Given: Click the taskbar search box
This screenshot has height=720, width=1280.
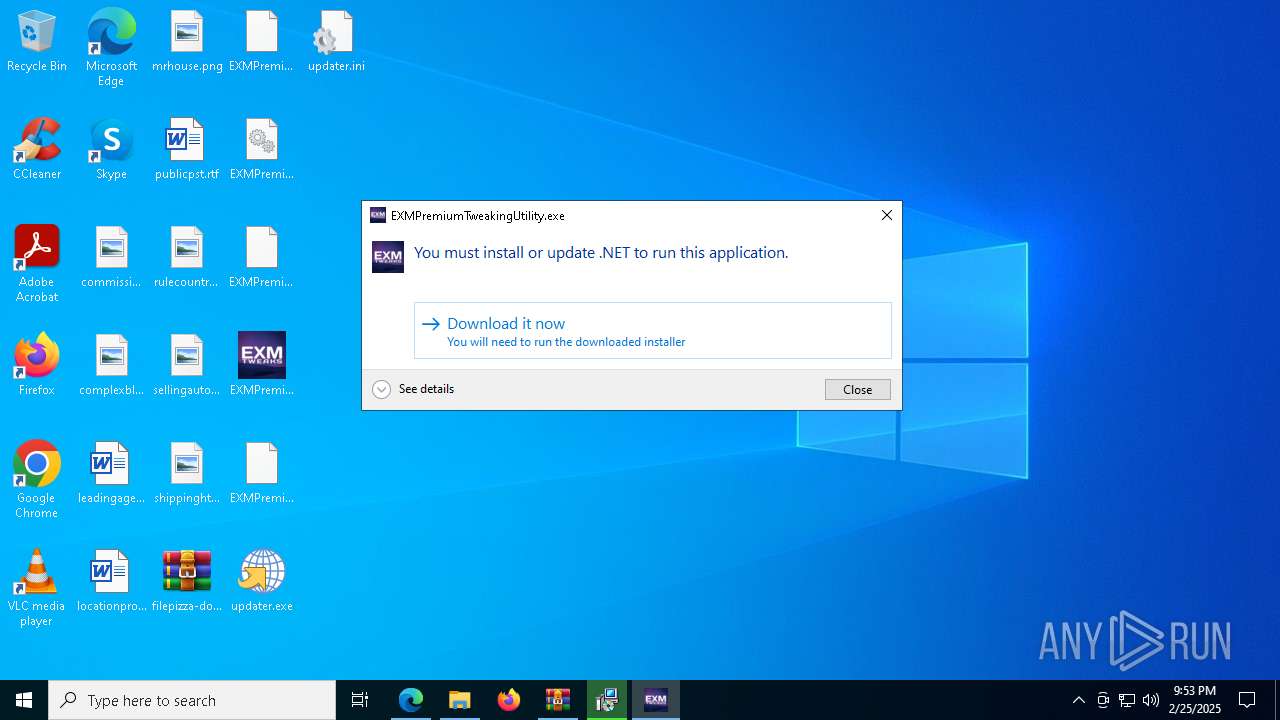Looking at the screenshot, I should [x=192, y=700].
